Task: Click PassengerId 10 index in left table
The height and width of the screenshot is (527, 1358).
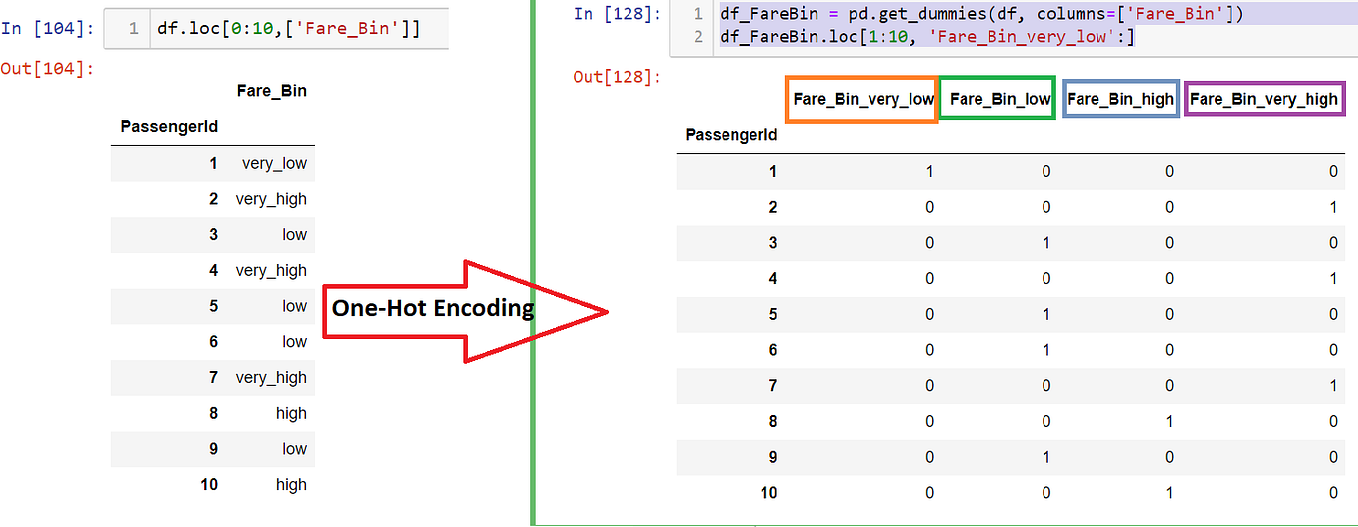Action: 209,485
